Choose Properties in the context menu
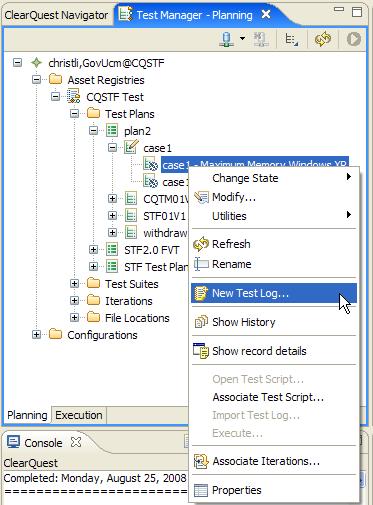373x505 pixels. click(274, 490)
